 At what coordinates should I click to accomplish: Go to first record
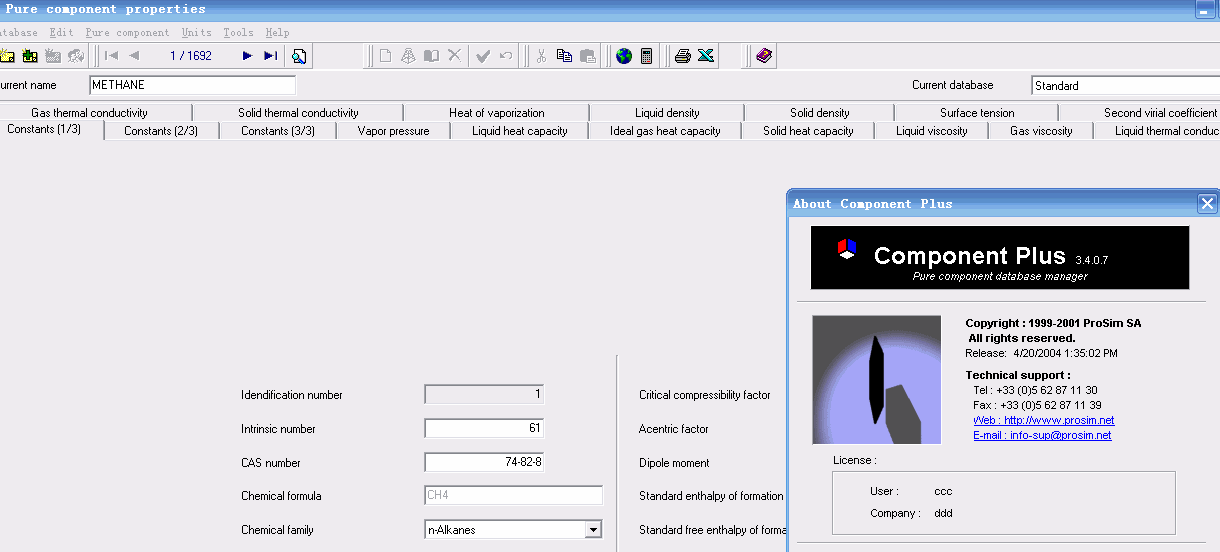(x=111, y=56)
